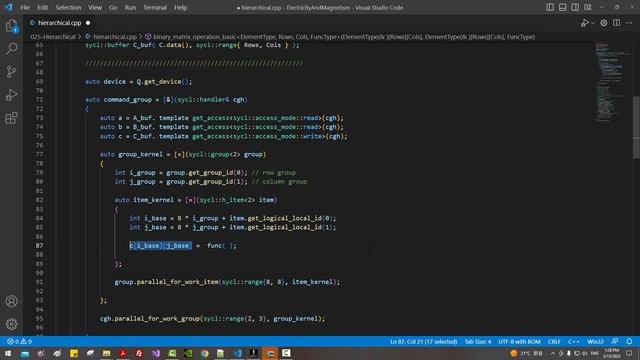Open the weather widget showing 21°C
The height and width of the screenshot is (360, 640).
[x=526, y=353]
